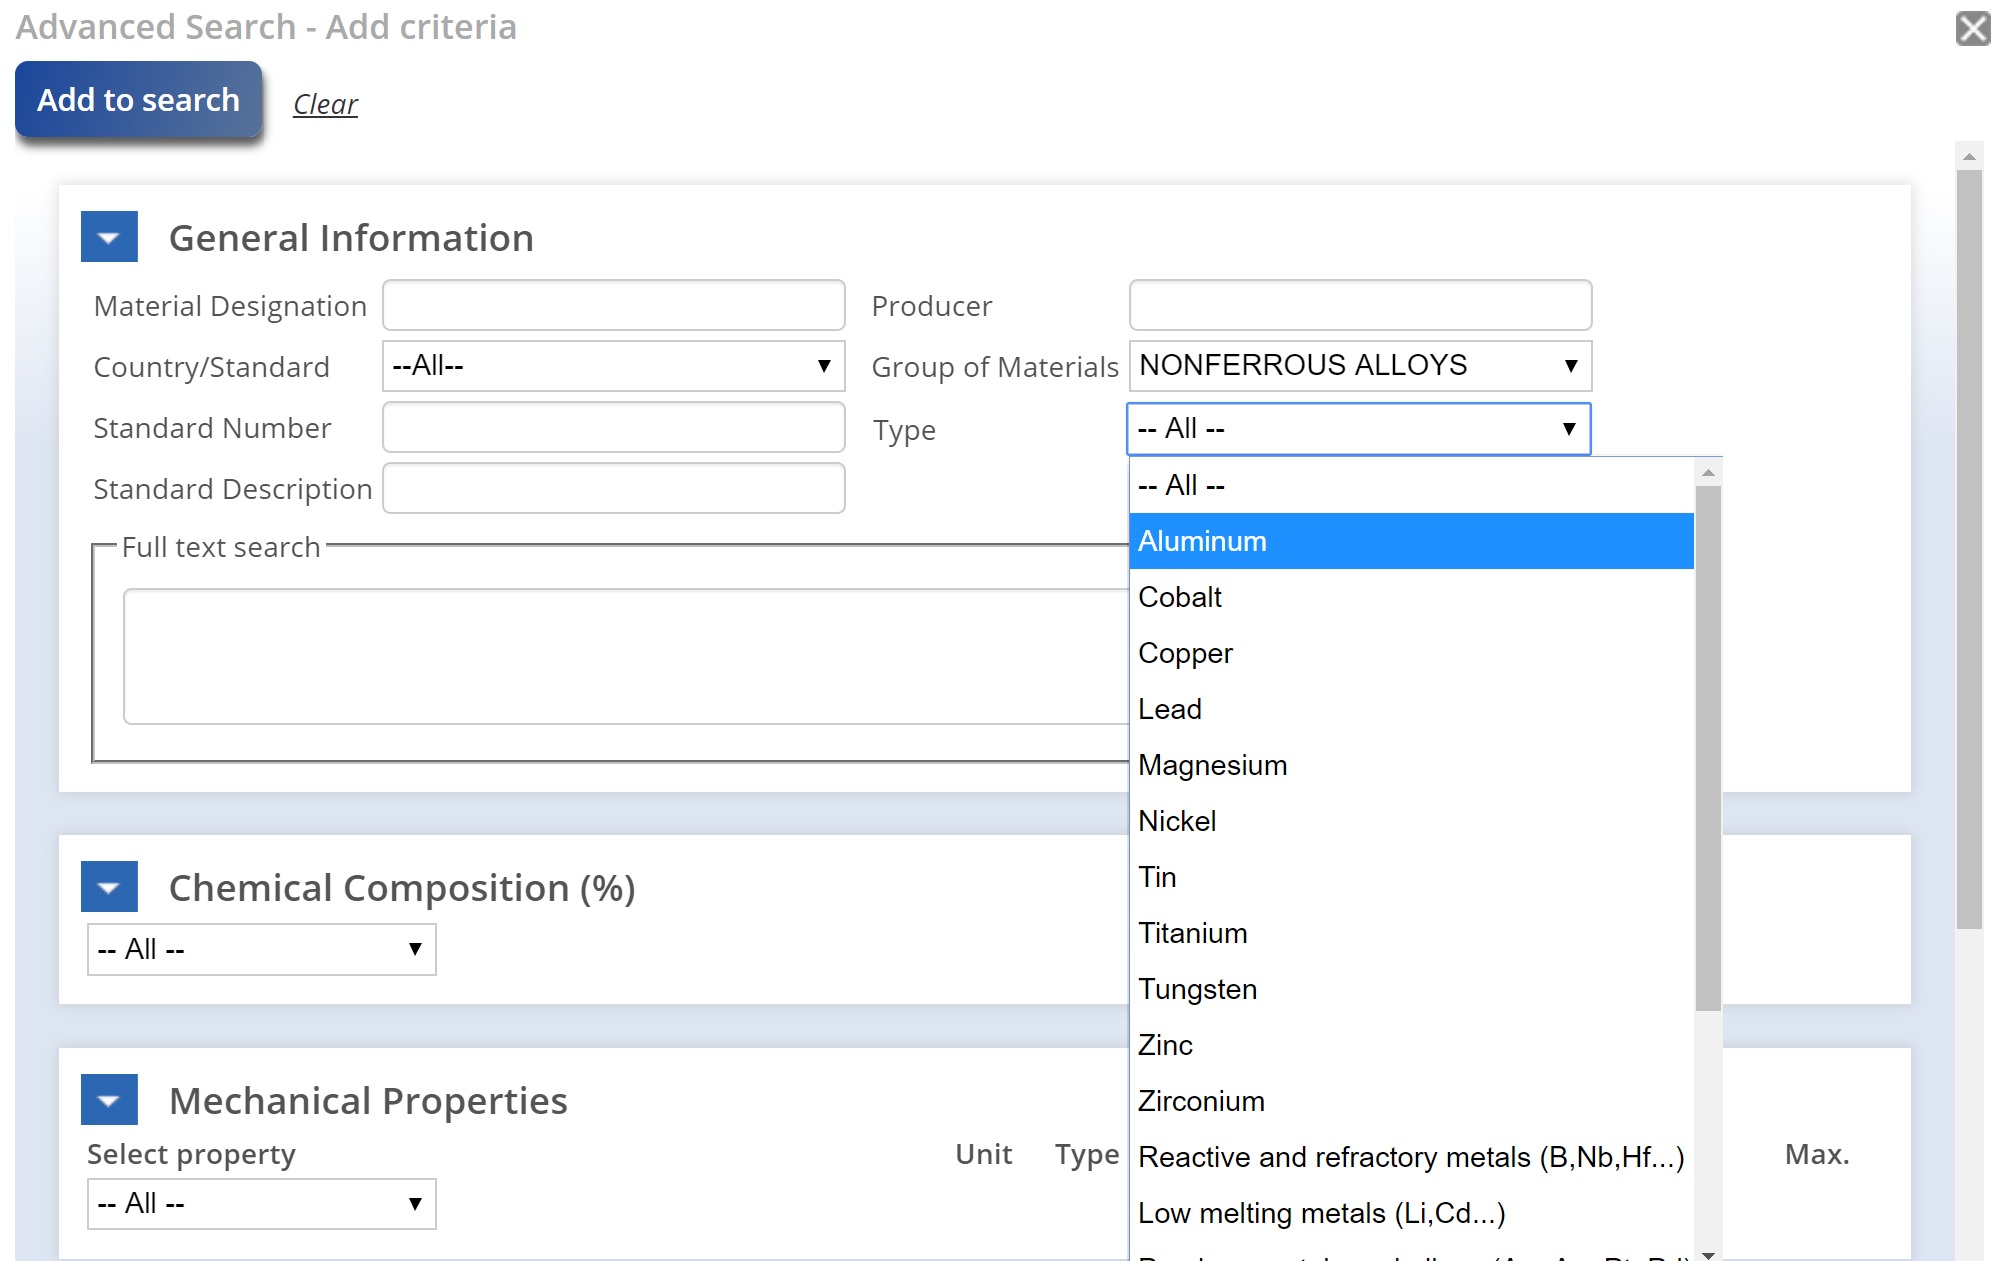Pick Titanium from the Type options

[x=1410, y=933]
